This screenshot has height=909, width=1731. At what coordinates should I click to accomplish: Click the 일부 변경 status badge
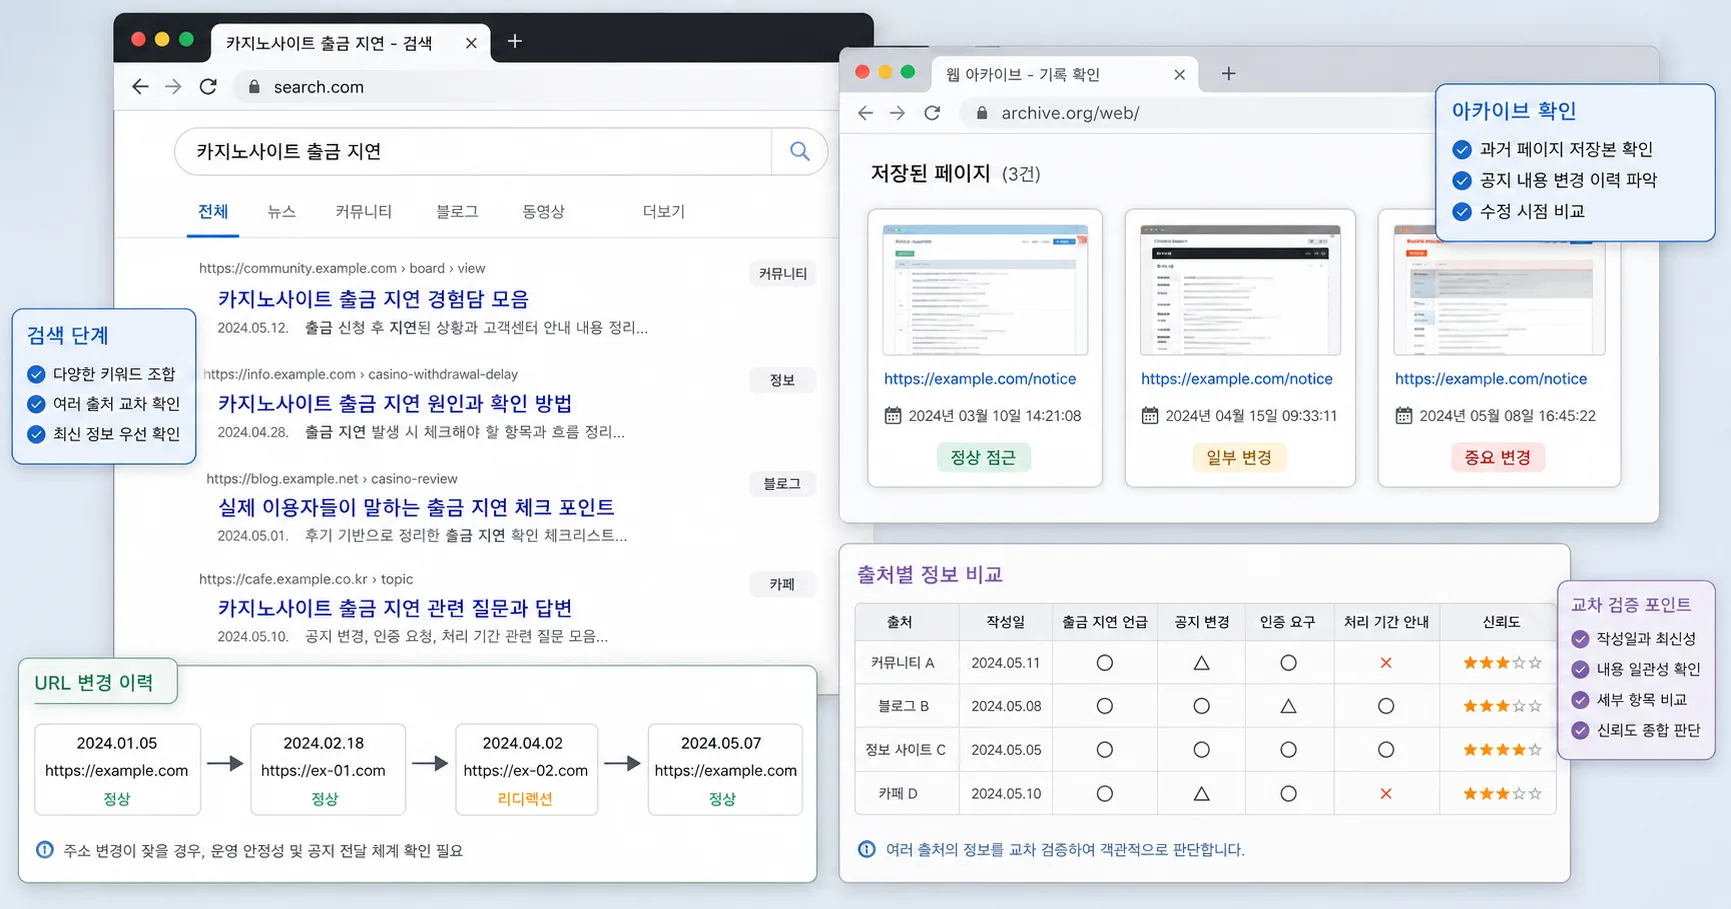click(x=1239, y=457)
